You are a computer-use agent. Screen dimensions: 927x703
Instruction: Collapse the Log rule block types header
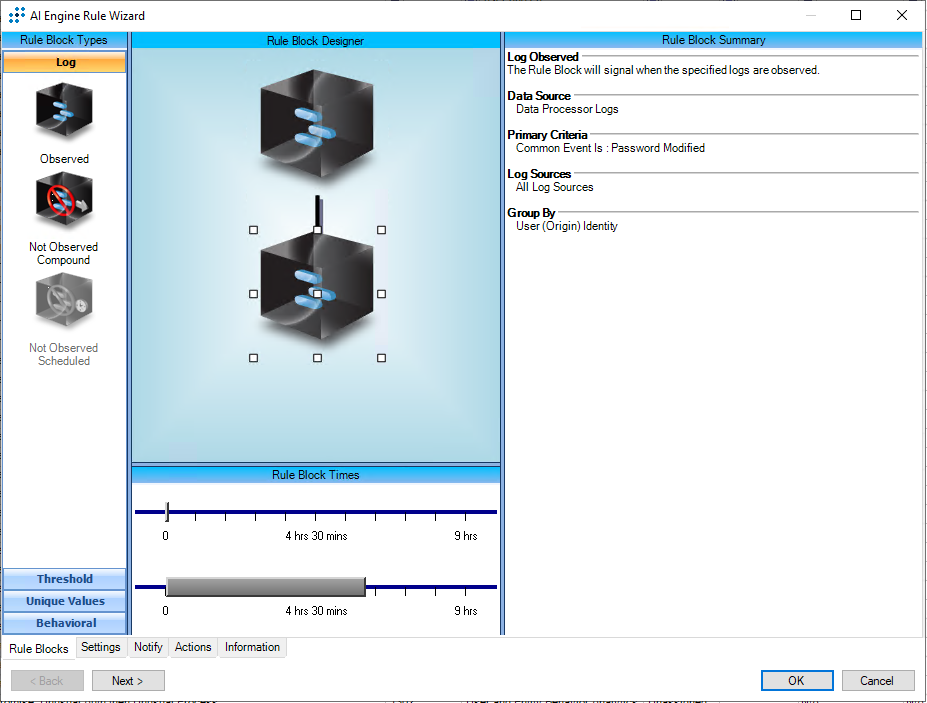tap(64, 62)
